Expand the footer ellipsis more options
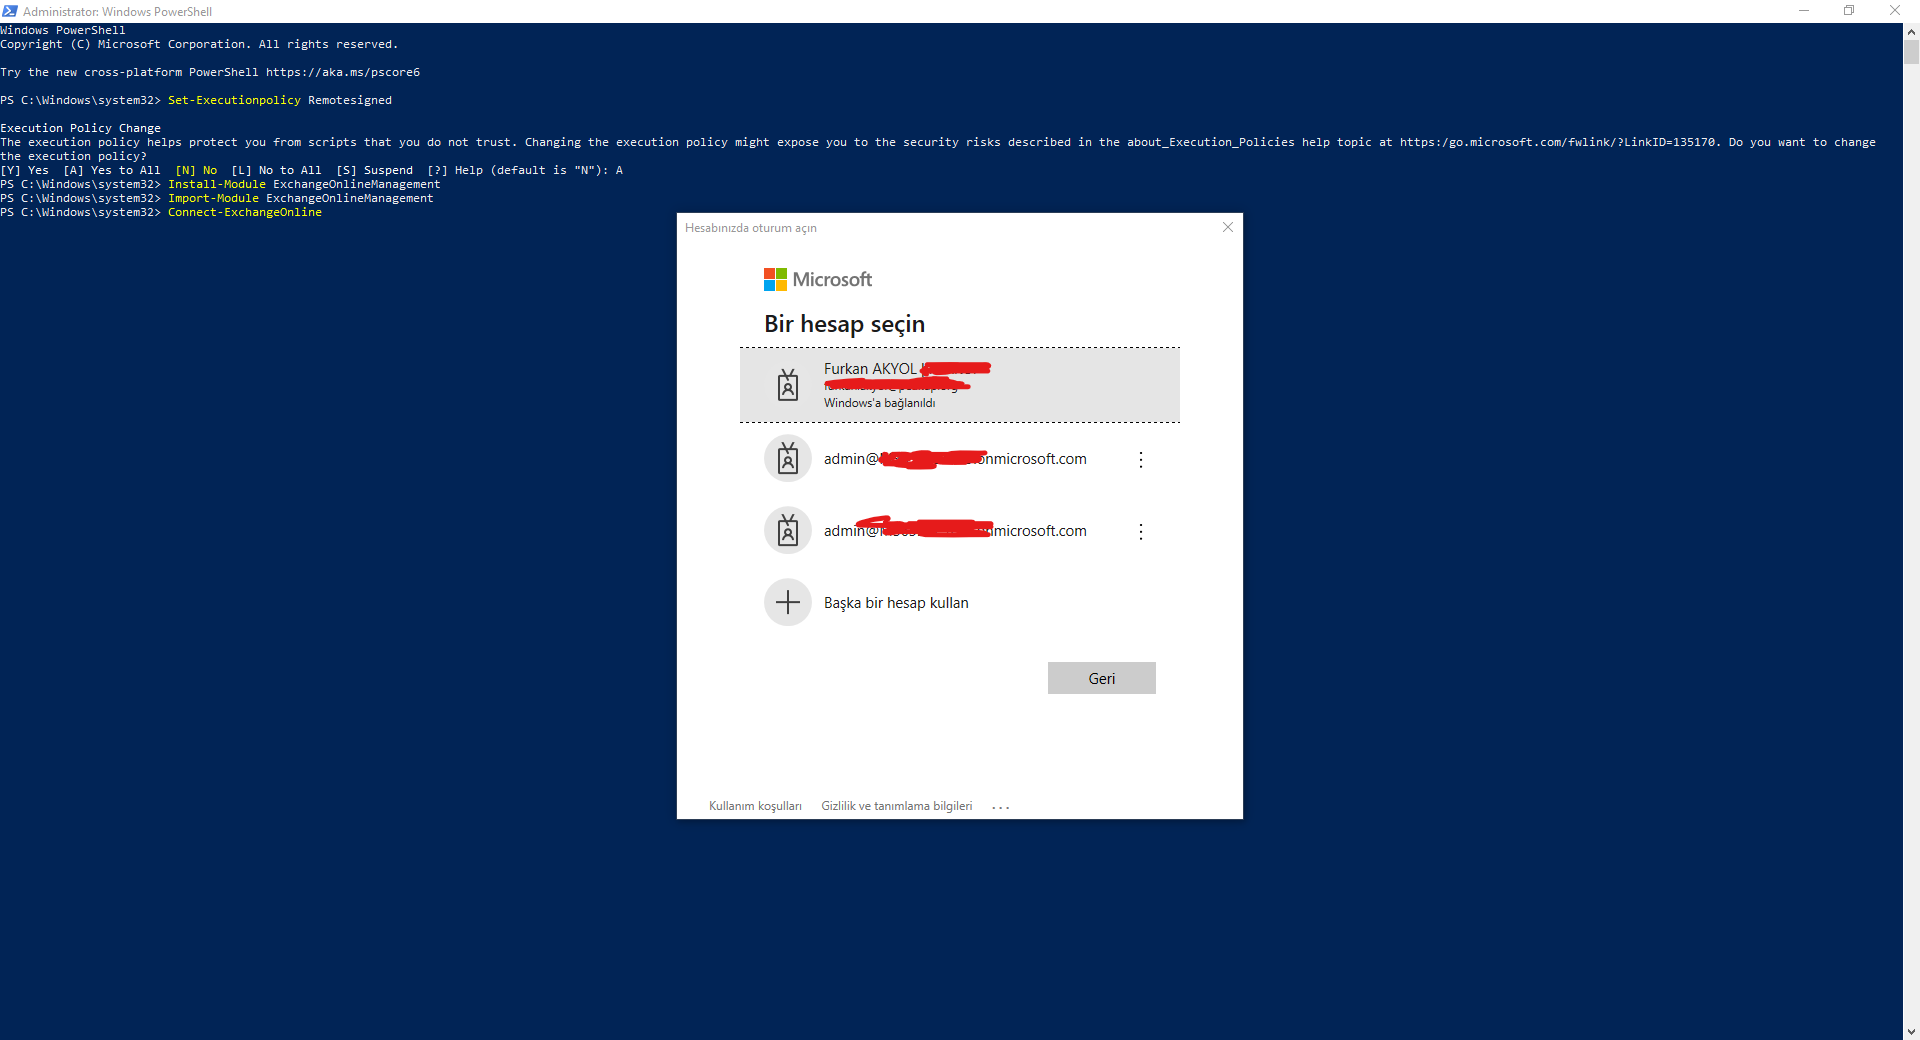The width and height of the screenshot is (1920, 1040). [x=1001, y=807]
